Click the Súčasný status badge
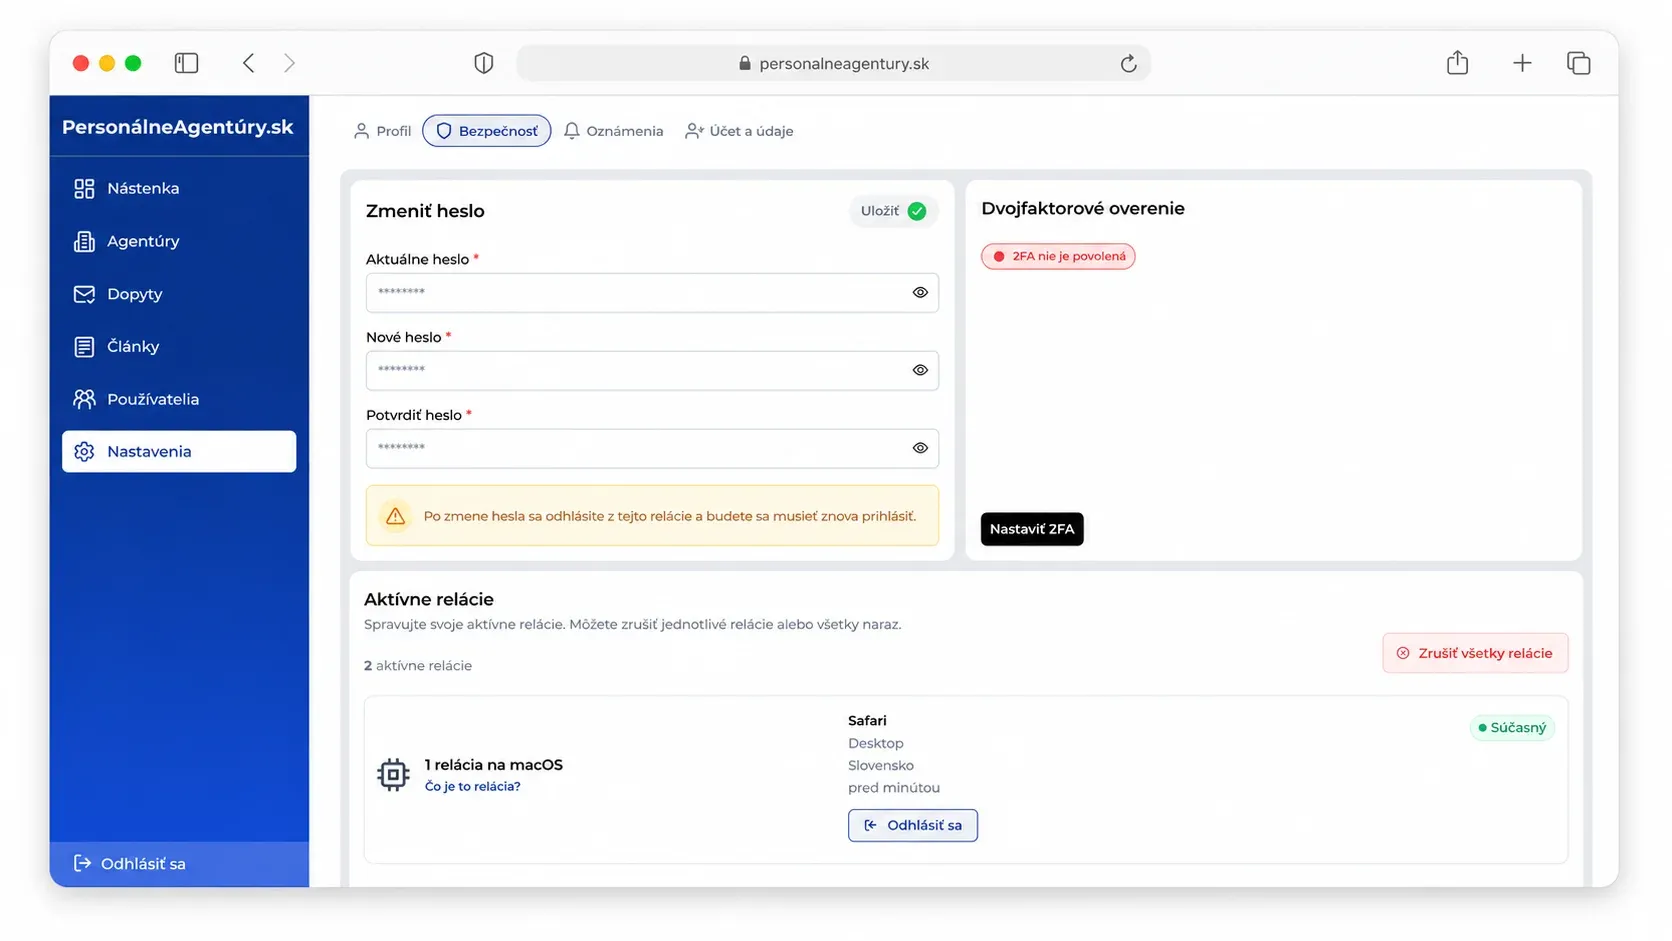Image resolution: width=1672 pixels, height=941 pixels. click(x=1512, y=728)
